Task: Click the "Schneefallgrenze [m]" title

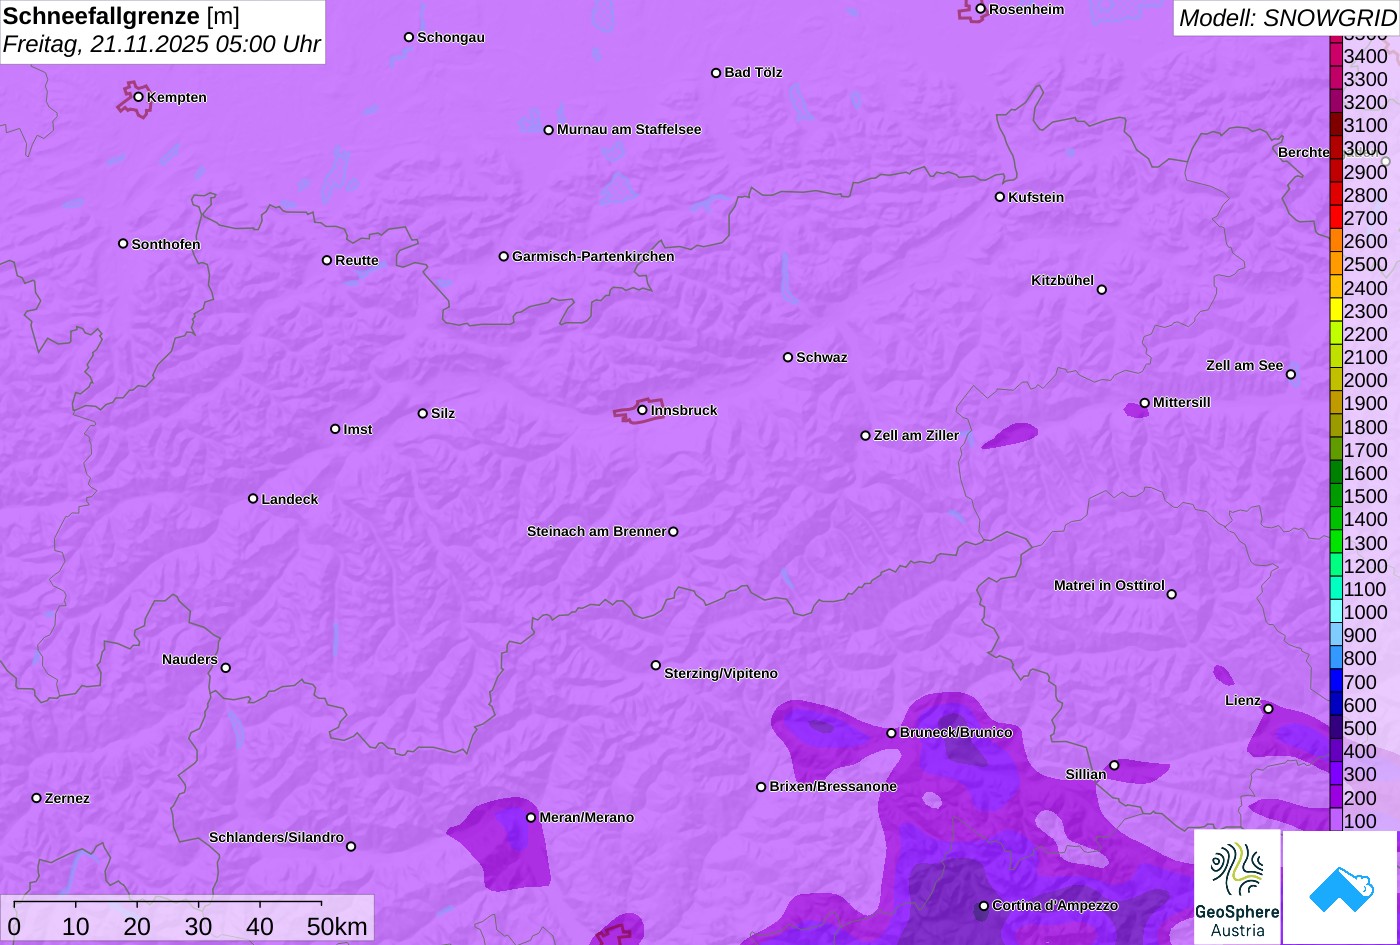Action: (x=122, y=17)
